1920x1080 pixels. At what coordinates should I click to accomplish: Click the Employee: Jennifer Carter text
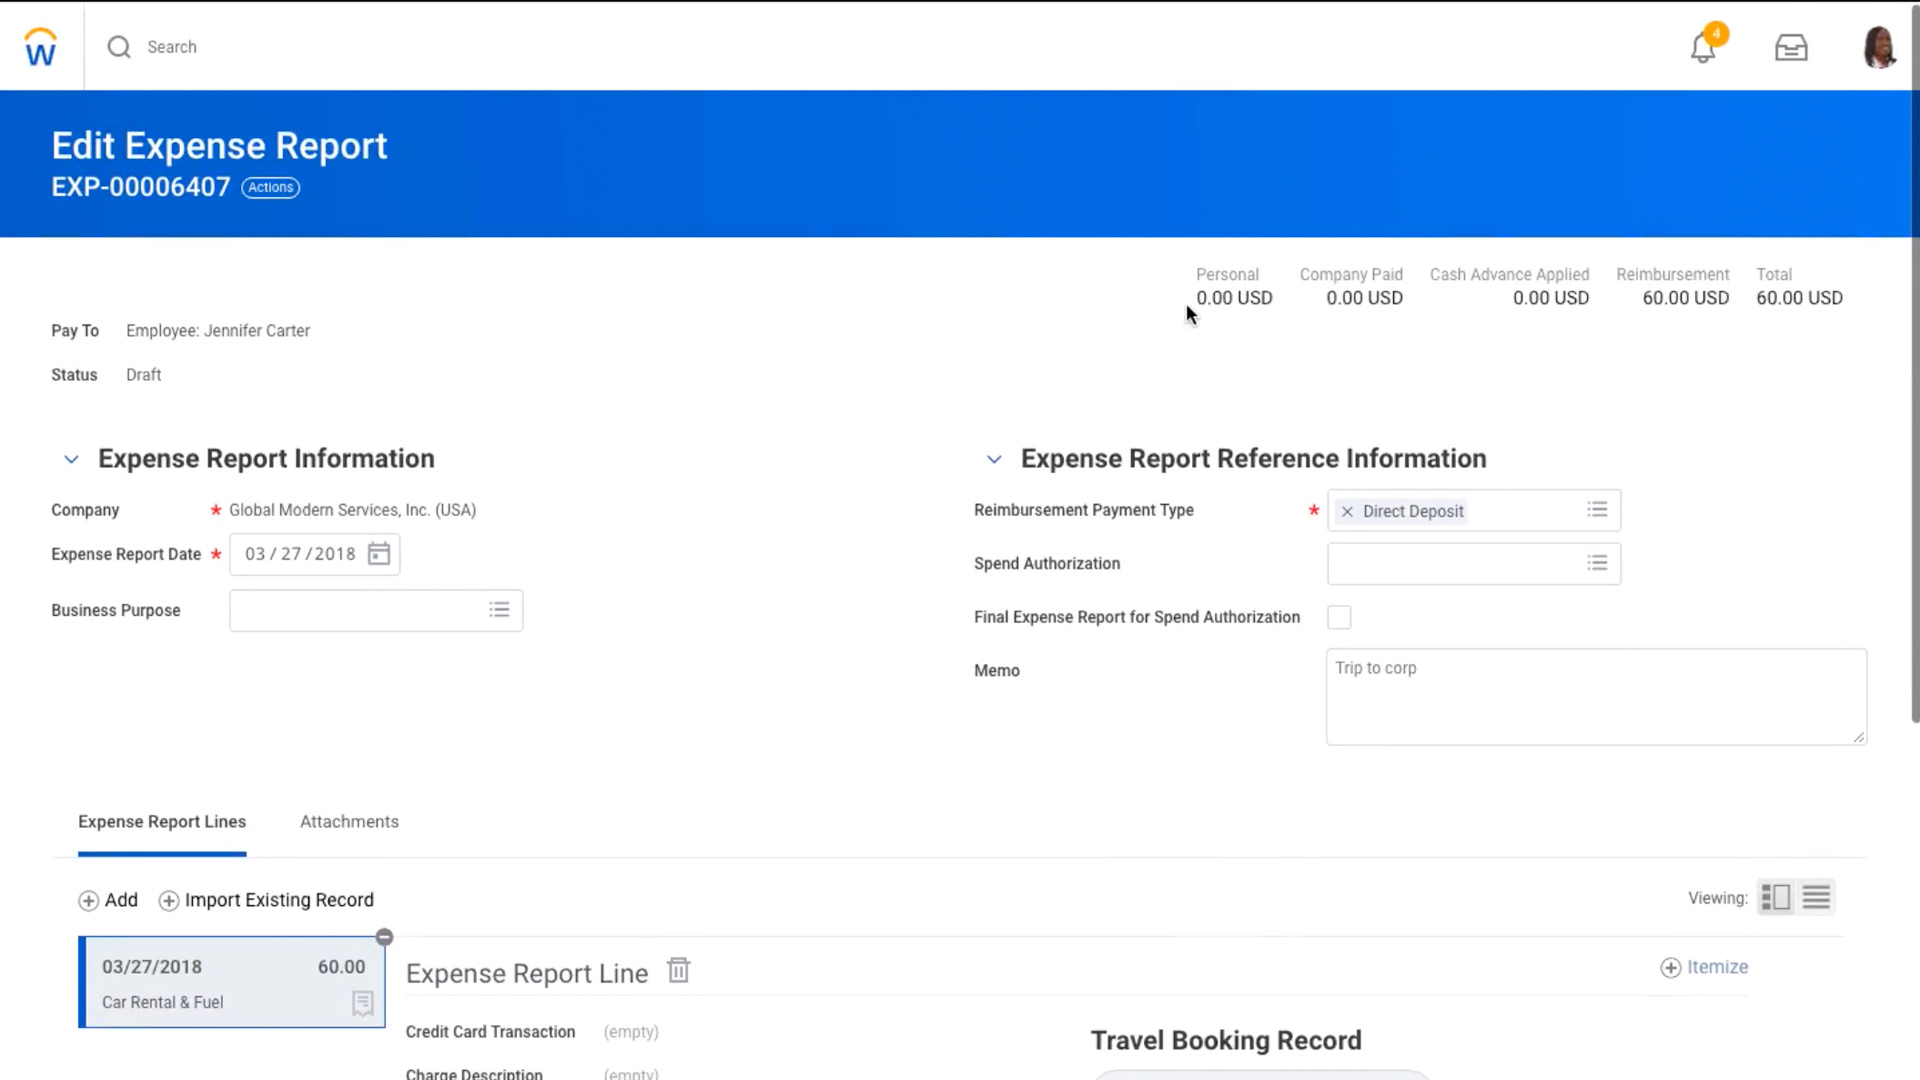pos(218,331)
